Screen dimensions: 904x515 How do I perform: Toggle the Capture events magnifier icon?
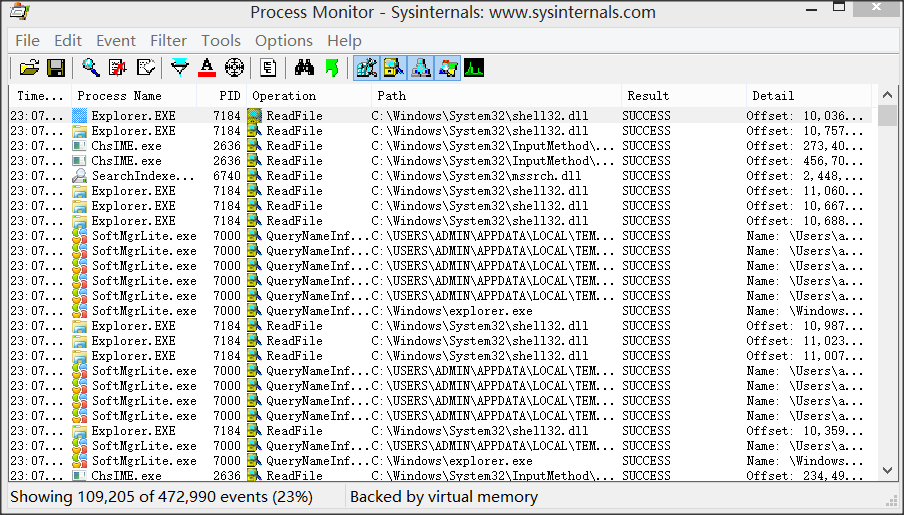coord(91,68)
